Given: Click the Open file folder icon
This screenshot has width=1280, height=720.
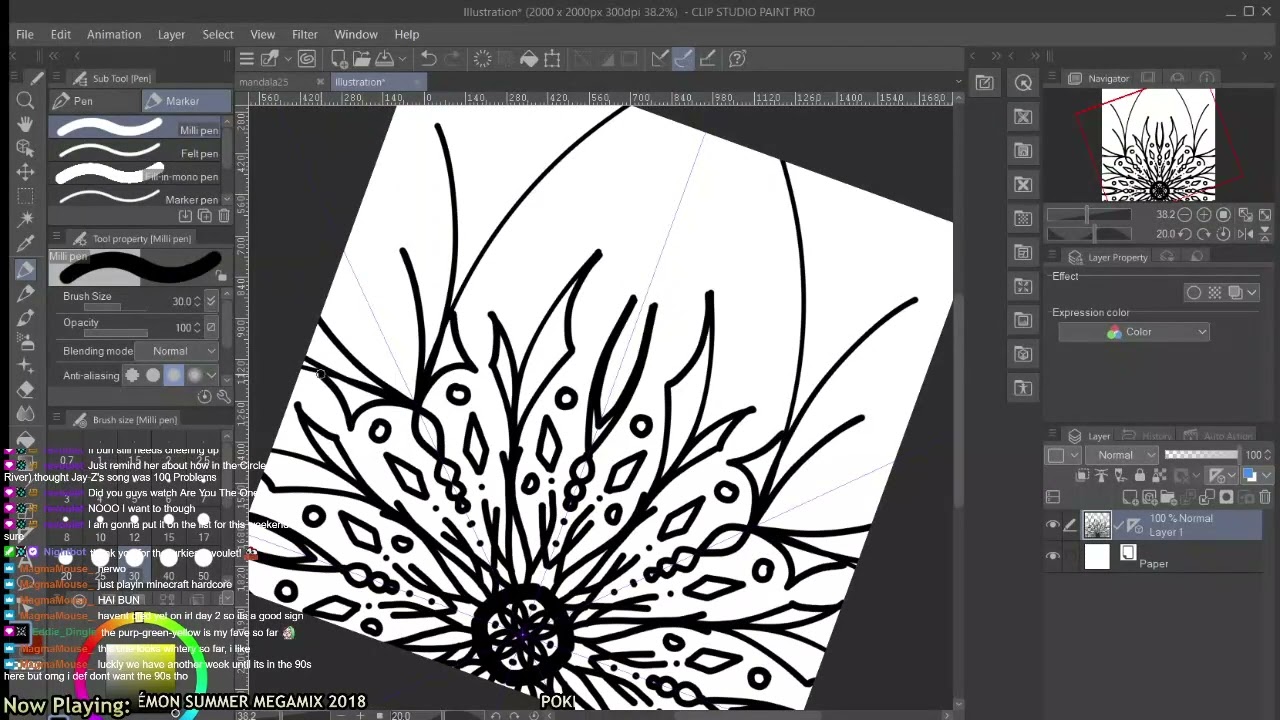Looking at the screenshot, I should (x=361, y=59).
